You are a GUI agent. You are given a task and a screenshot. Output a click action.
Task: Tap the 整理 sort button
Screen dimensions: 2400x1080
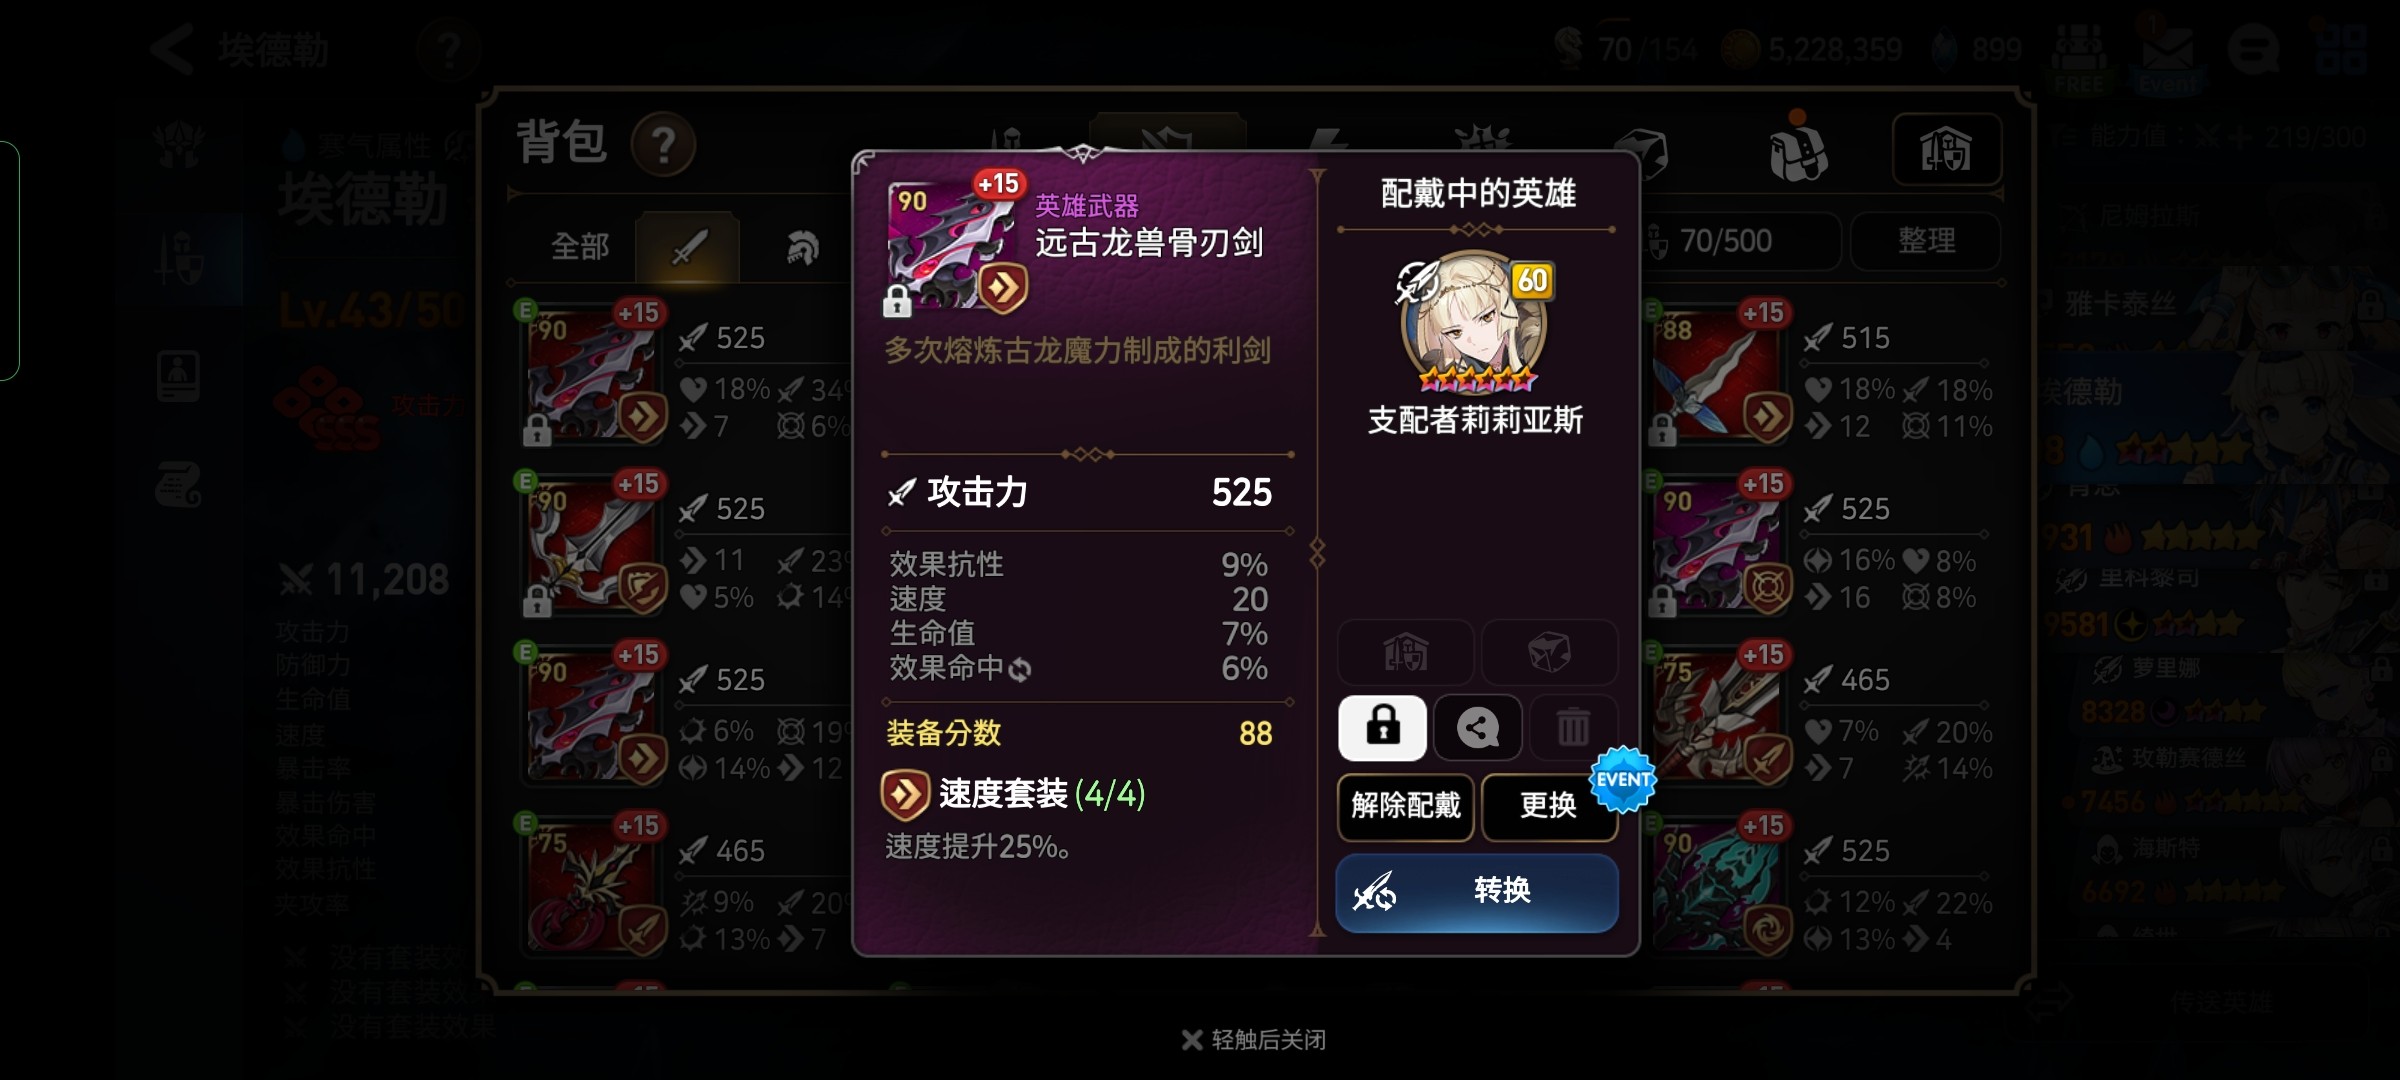[x=1926, y=241]
